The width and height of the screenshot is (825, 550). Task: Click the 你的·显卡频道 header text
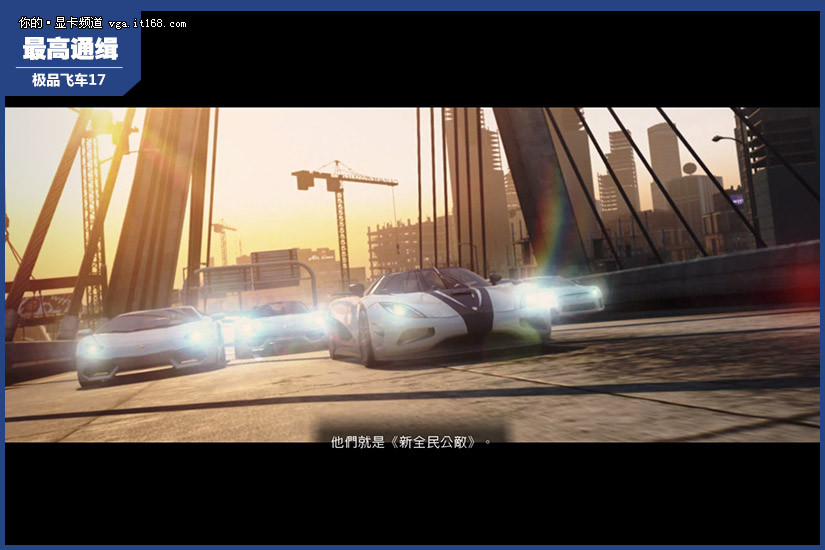61,23
